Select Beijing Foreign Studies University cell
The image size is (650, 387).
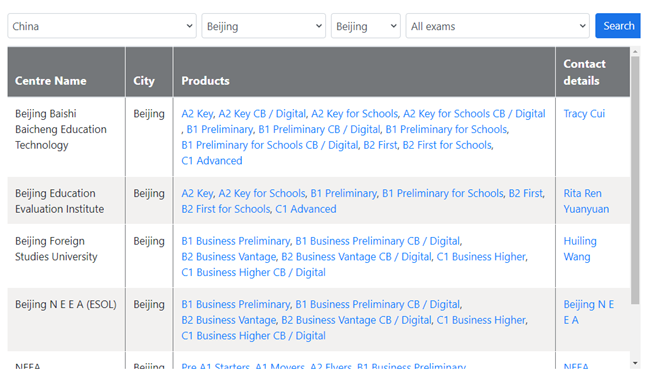pos(66,256)
